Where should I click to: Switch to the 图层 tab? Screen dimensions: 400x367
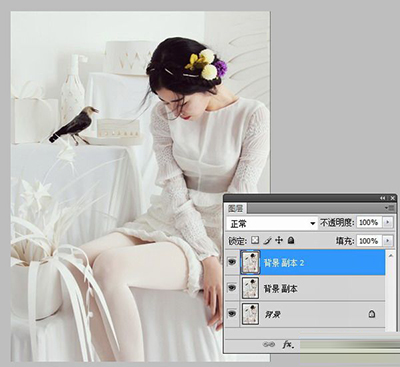pyautogui.click(x=236, y=209)
